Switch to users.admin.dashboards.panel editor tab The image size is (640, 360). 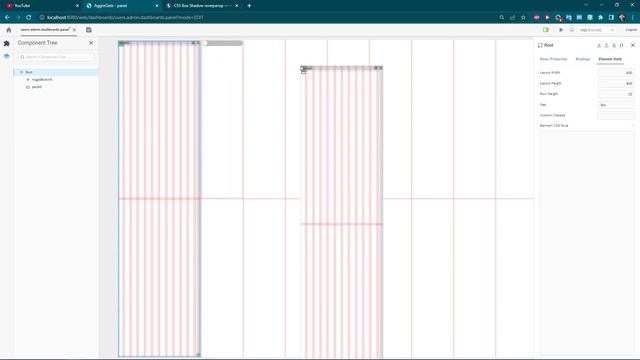coord(45,29)
